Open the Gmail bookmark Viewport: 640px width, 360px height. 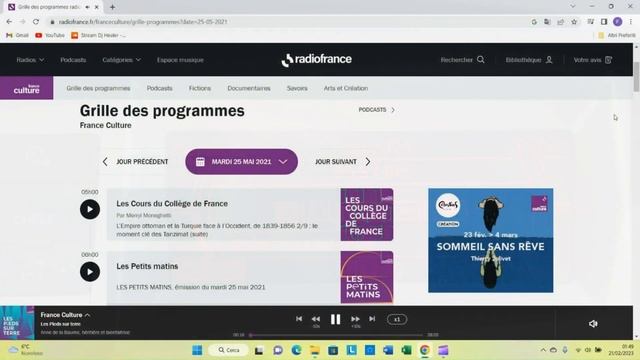[x=18, y=36]
